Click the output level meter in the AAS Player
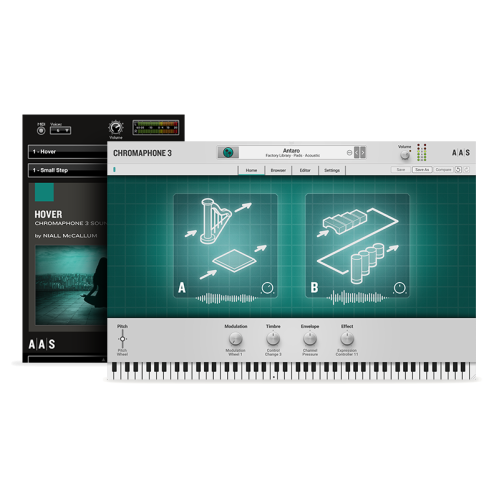This screenshot has width=499, height=500. point(156,128)
